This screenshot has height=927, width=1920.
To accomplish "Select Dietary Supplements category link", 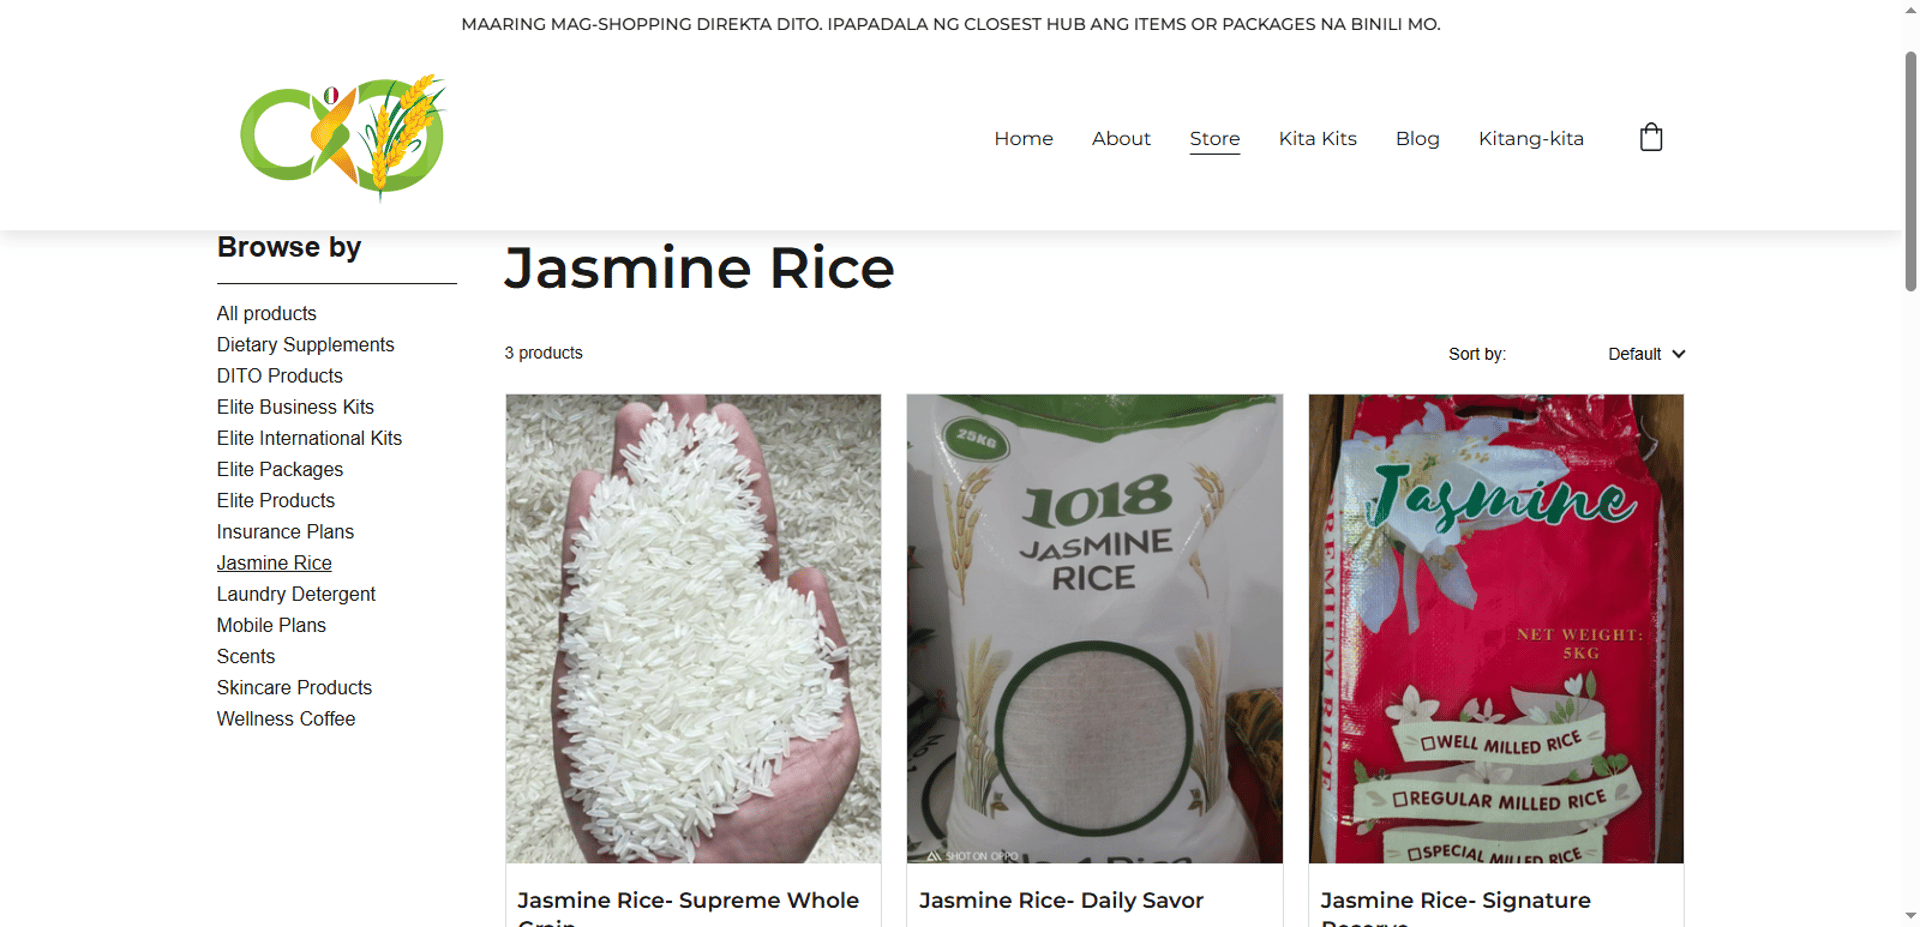I will (x=305, y=344).
